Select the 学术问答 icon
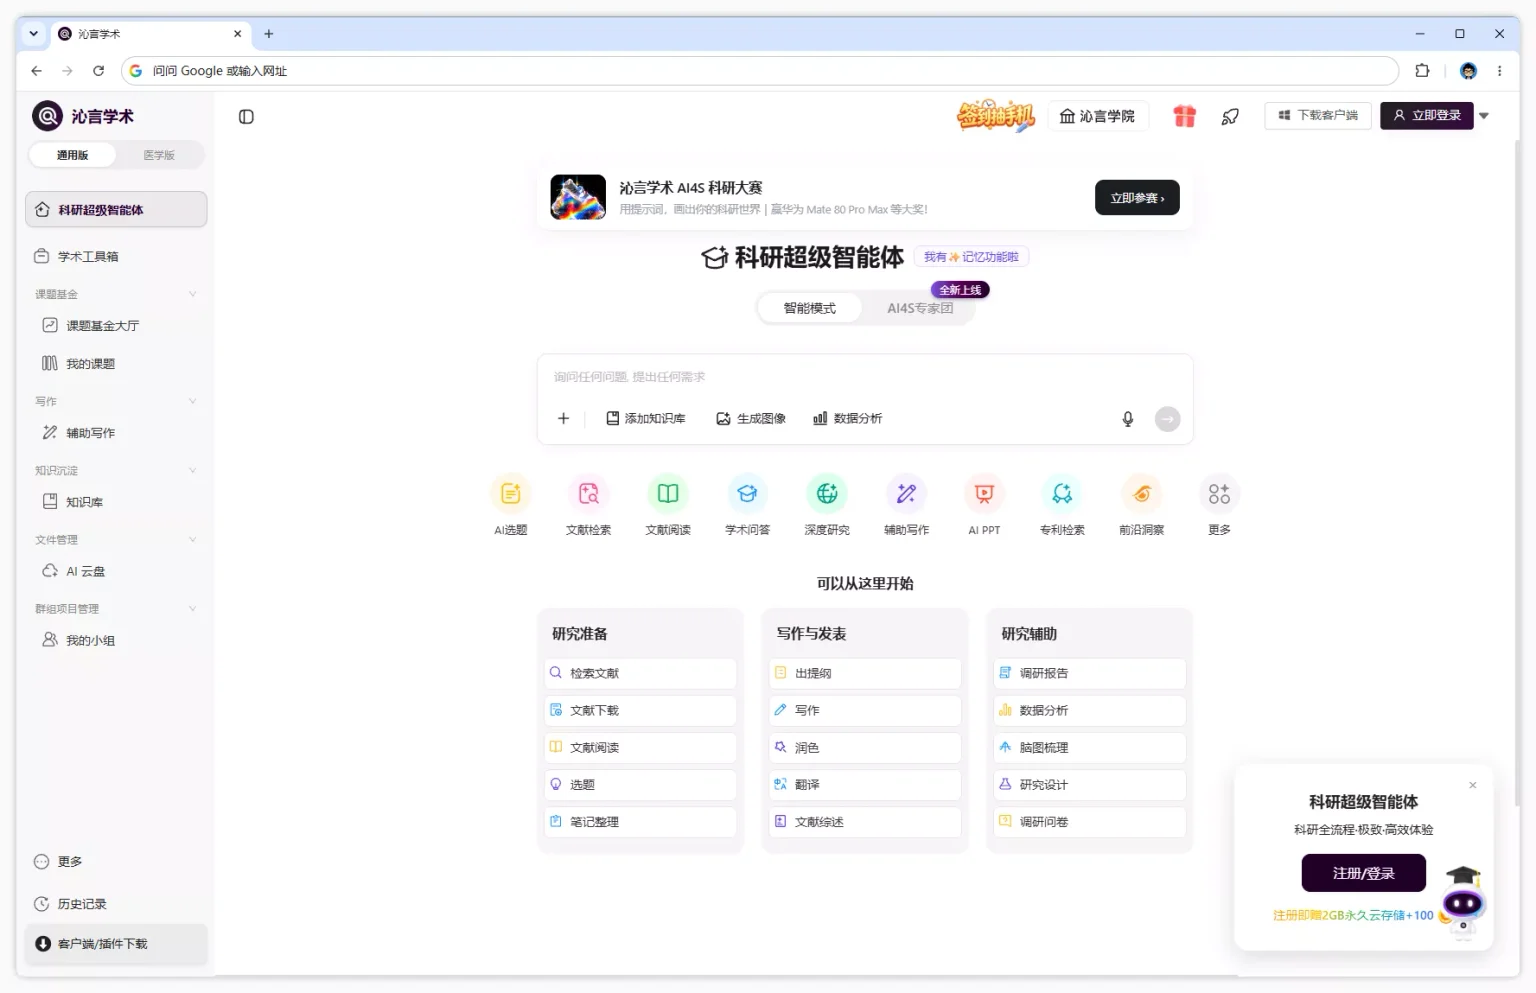1536x993 pixels. point(747,494)
